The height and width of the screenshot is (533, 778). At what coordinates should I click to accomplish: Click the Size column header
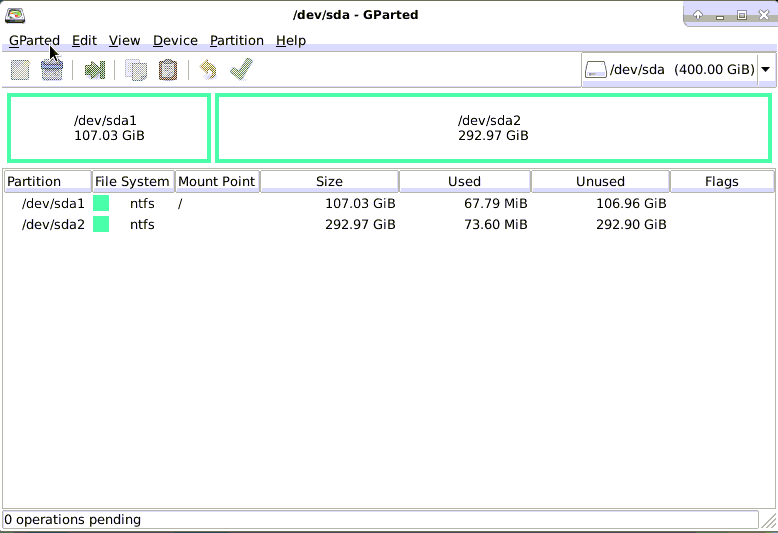click(329, 181)
